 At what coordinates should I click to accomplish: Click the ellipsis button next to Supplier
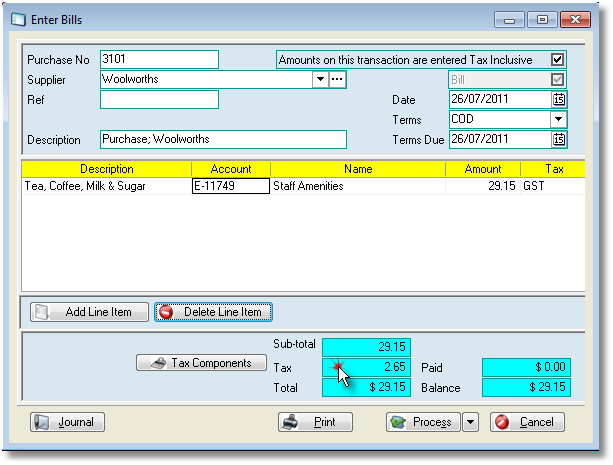pyautogui.click(x=337, y=79)
